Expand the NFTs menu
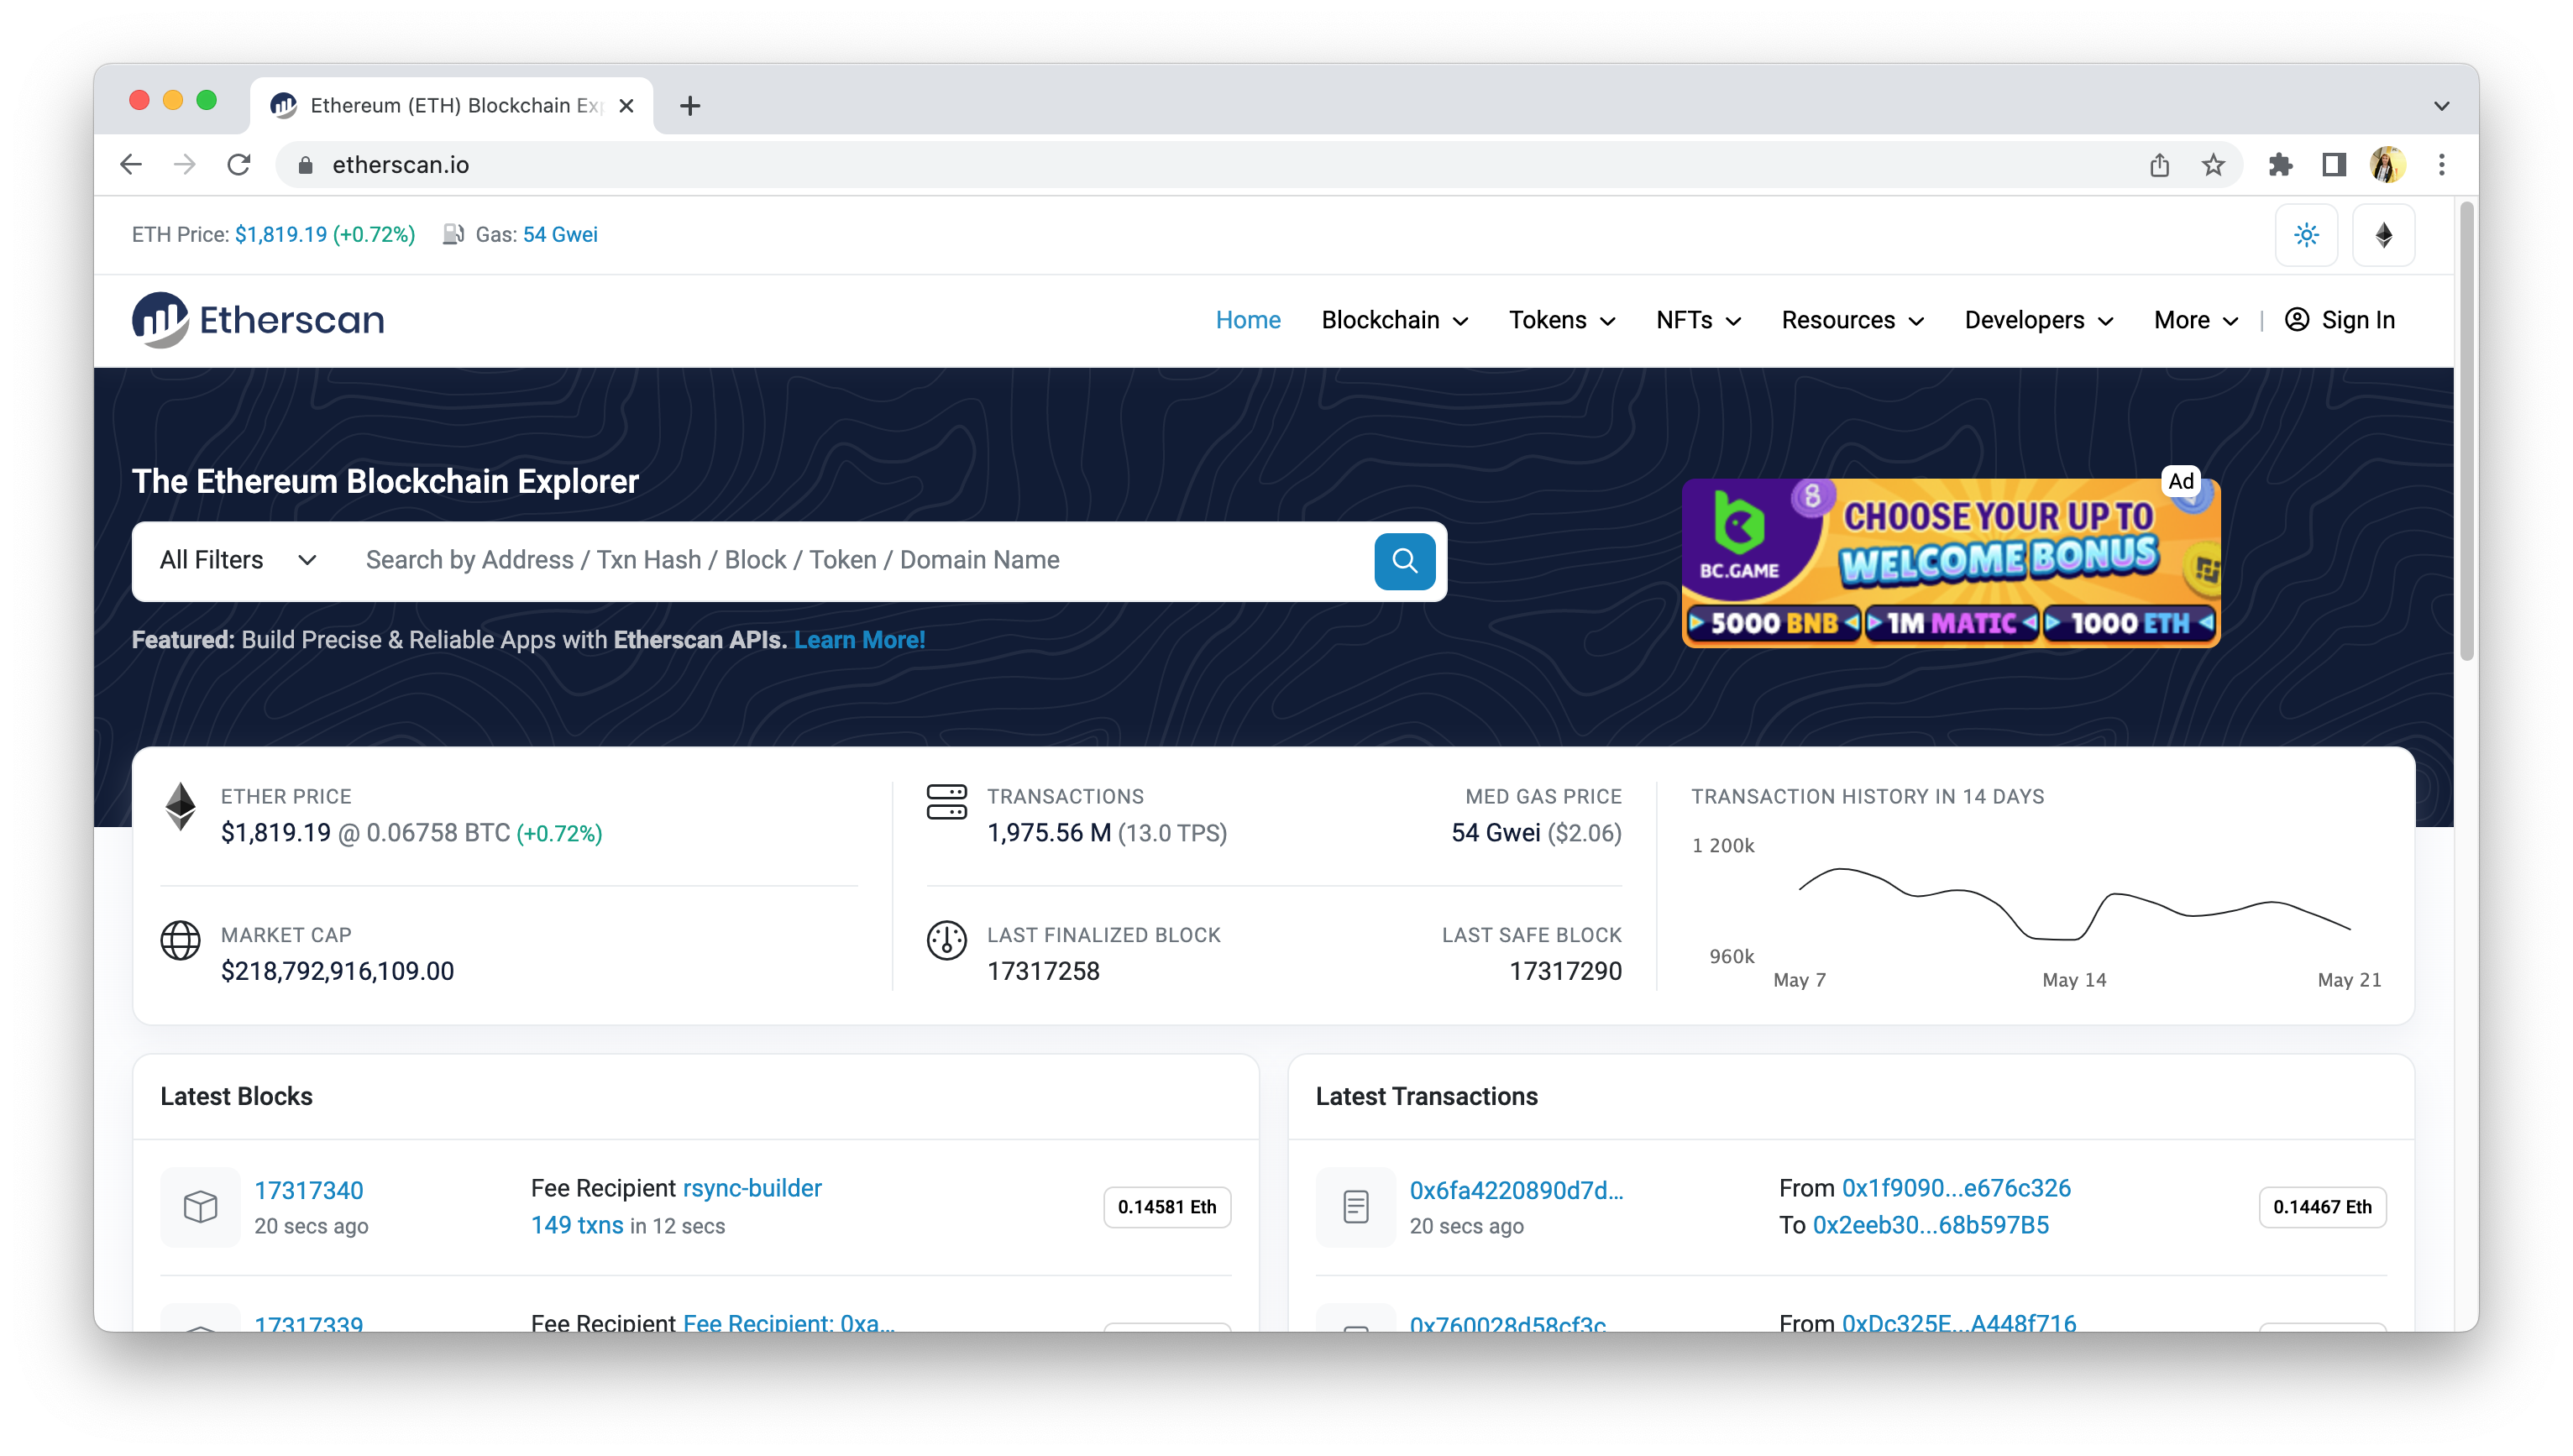 click(1698, 320)
